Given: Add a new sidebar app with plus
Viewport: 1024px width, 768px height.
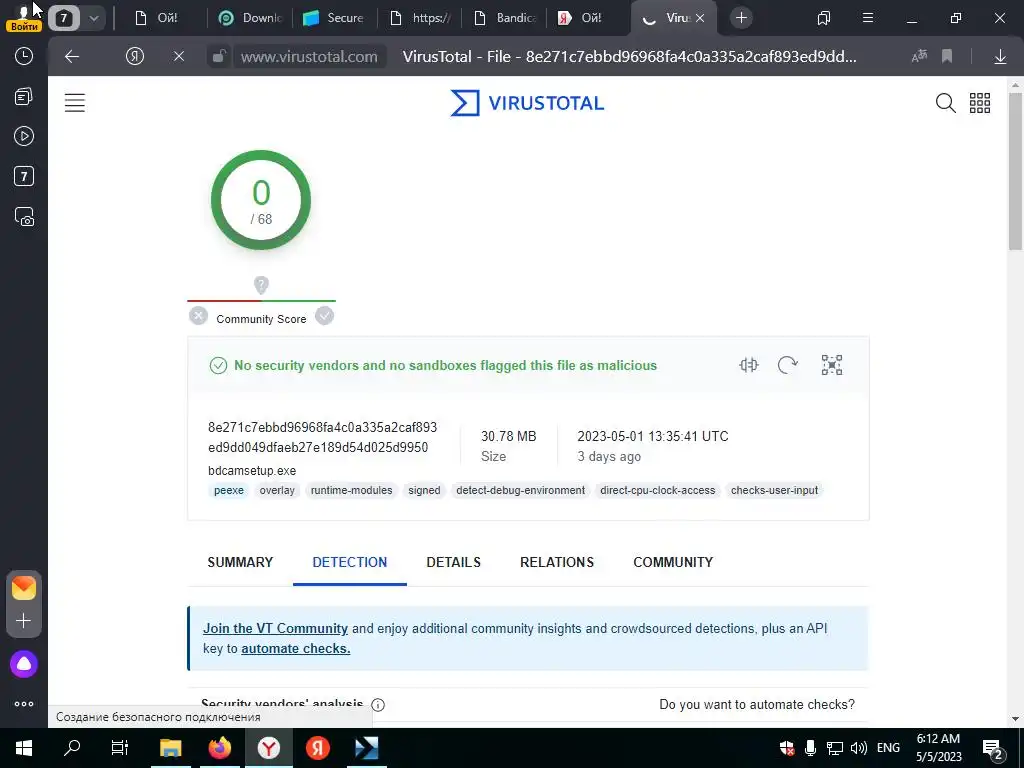Looking at the screenshot, I should [x=24, y=620].
